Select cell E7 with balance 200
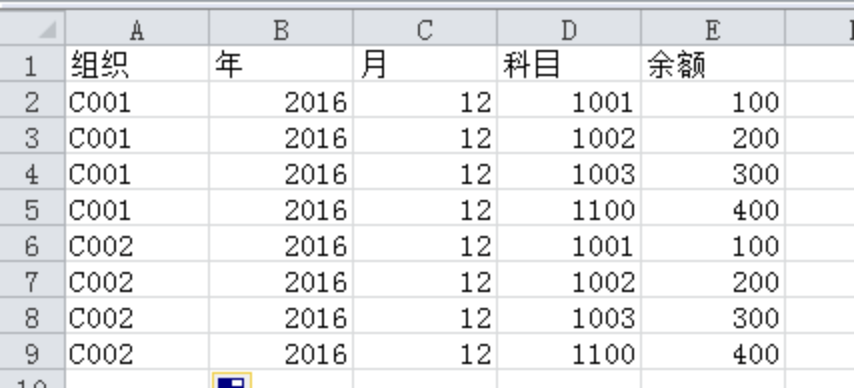 (x=713, y=280)
